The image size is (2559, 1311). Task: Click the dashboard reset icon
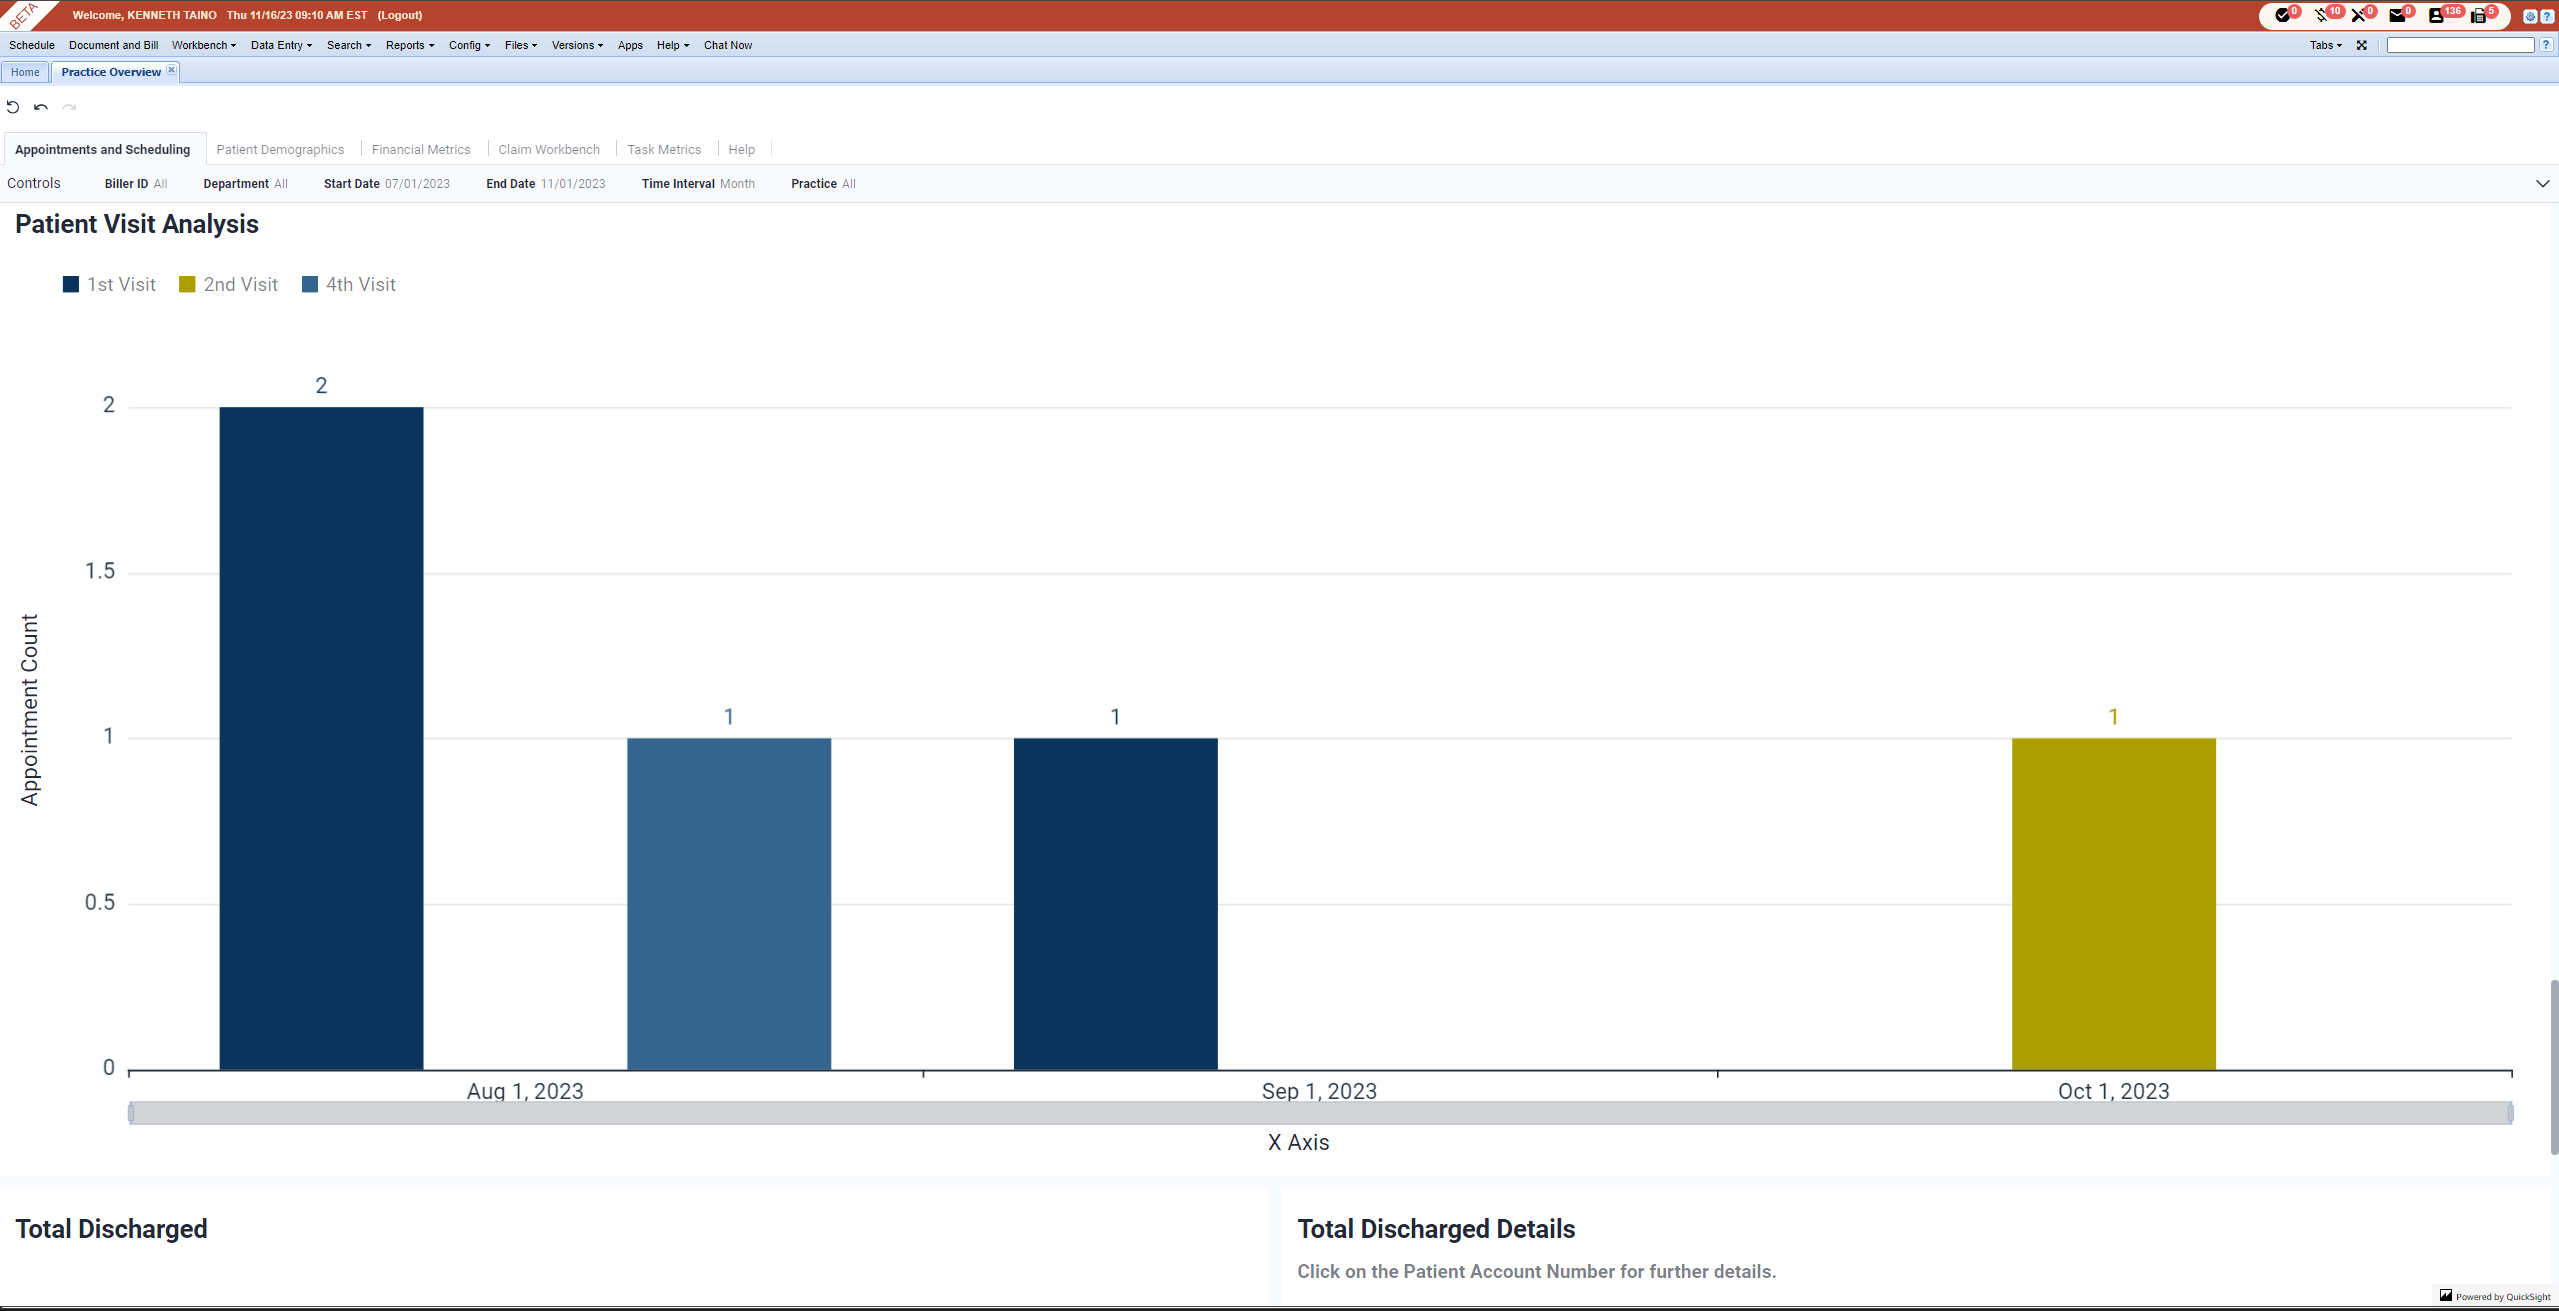tap(13, 107)
